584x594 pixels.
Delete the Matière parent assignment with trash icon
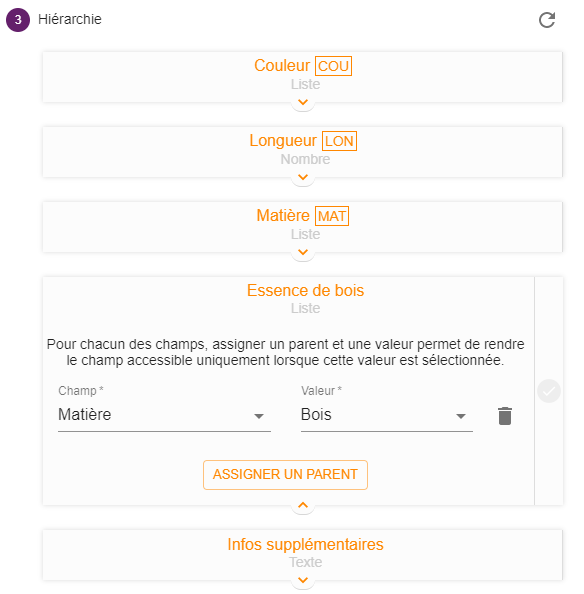[x=504, y=416]
